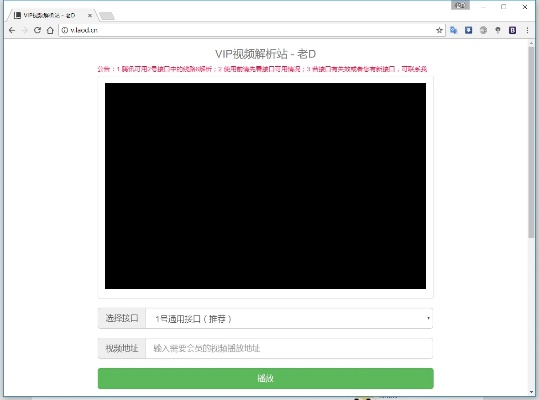Open the gray round extension icon
Viewport: 539px width, 400px height.
(483, 30)
